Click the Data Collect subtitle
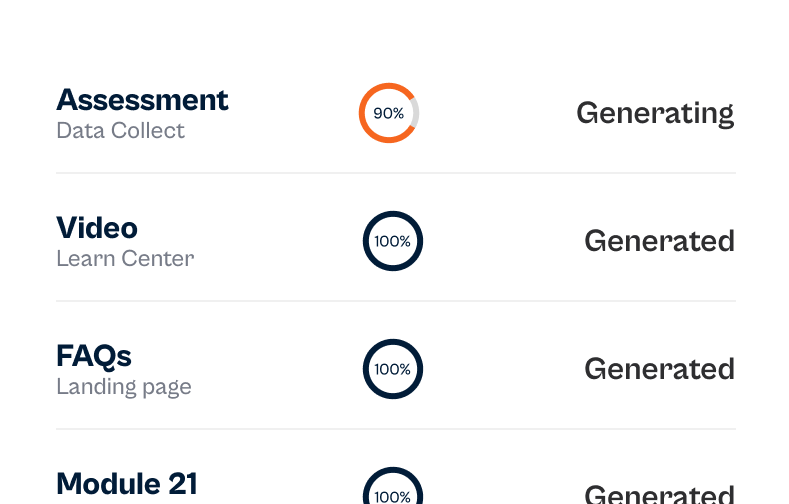Viewport: 789px width, 504px height. 120,131
